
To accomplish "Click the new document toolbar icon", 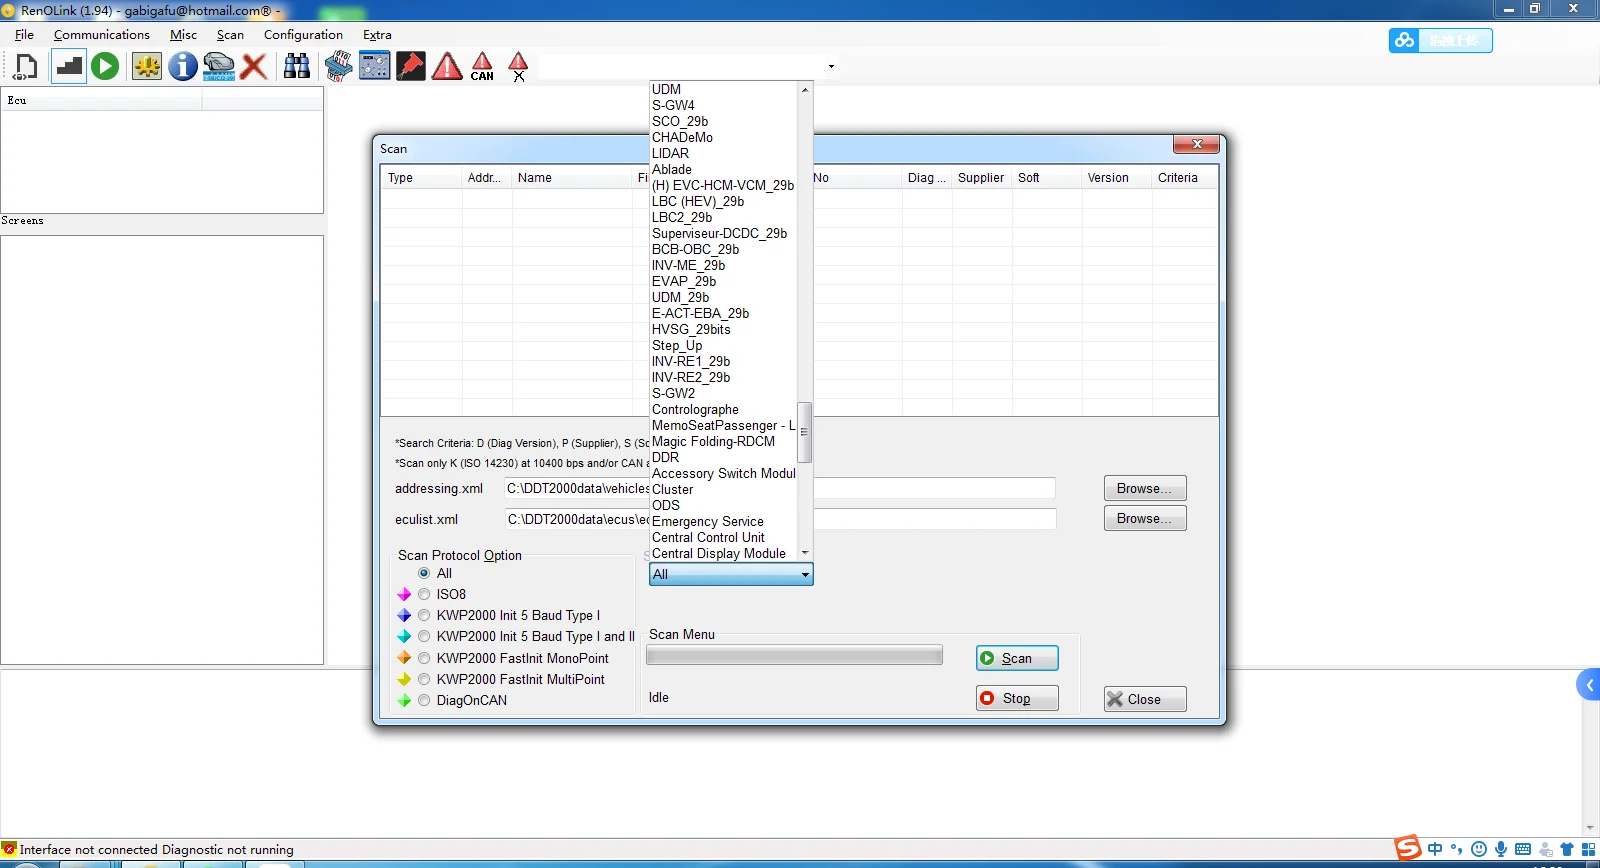I will [26, 67].
